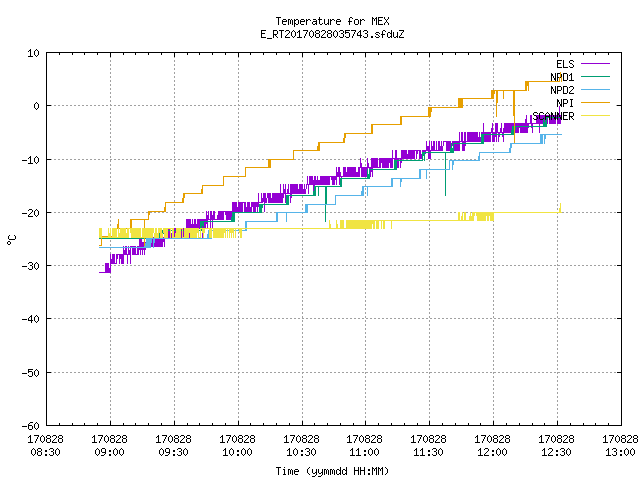Image resolution: width=640 pixels, height=480 pixels.
Task: Click the x-axis tick label 12:00
Action: pos(492,452)
